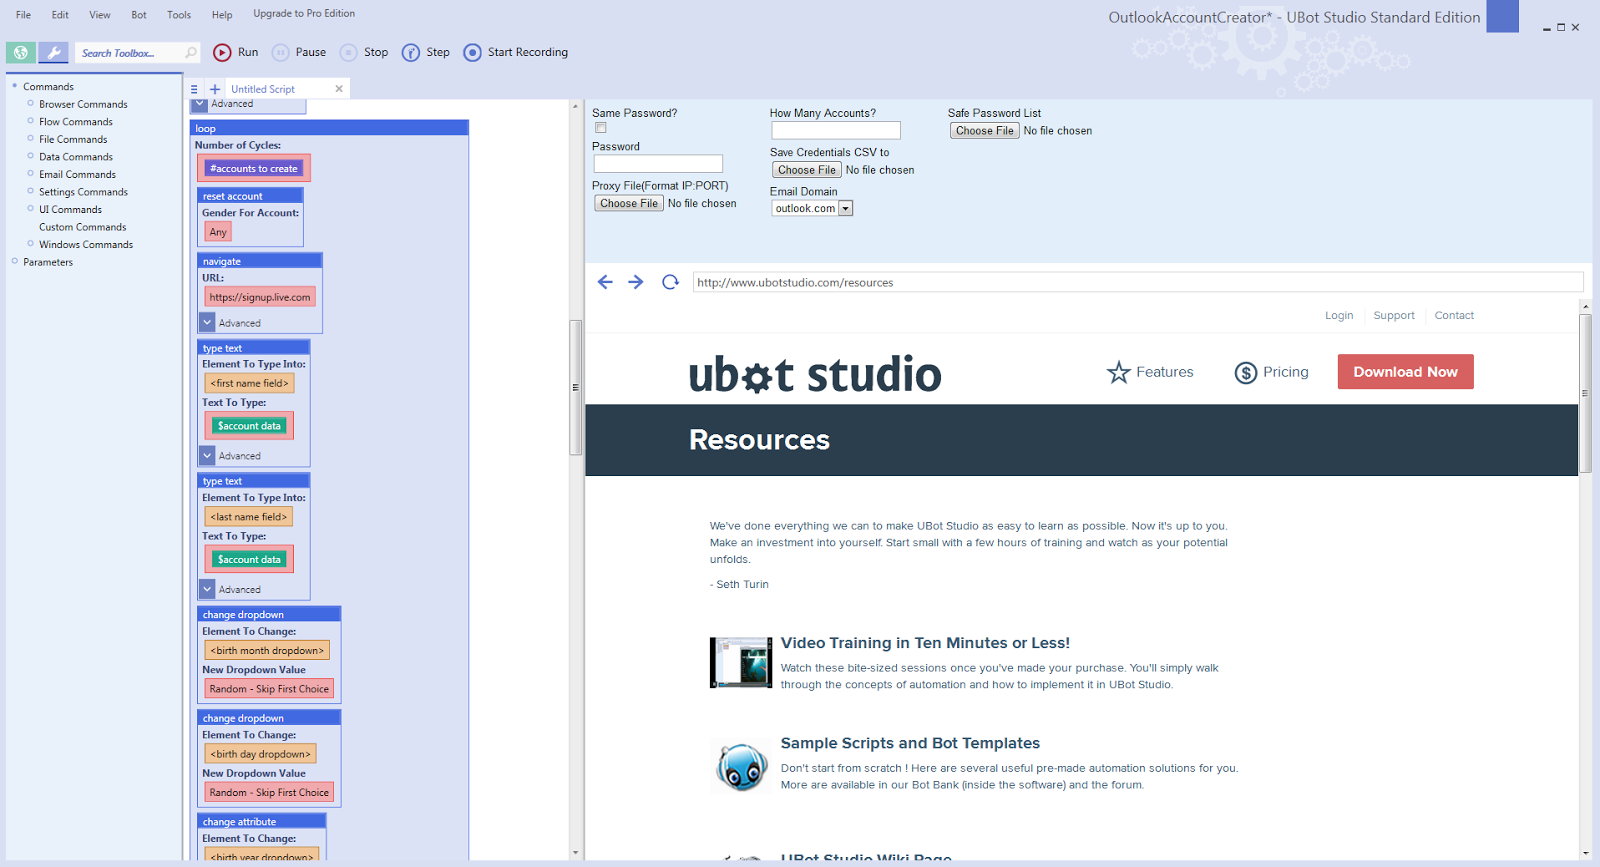Open File Commands category
The image size is (1600, 867).
(73, 139)
